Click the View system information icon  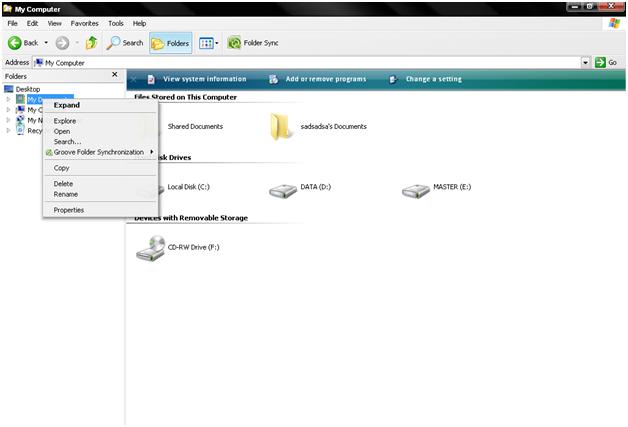click(151, 79)
